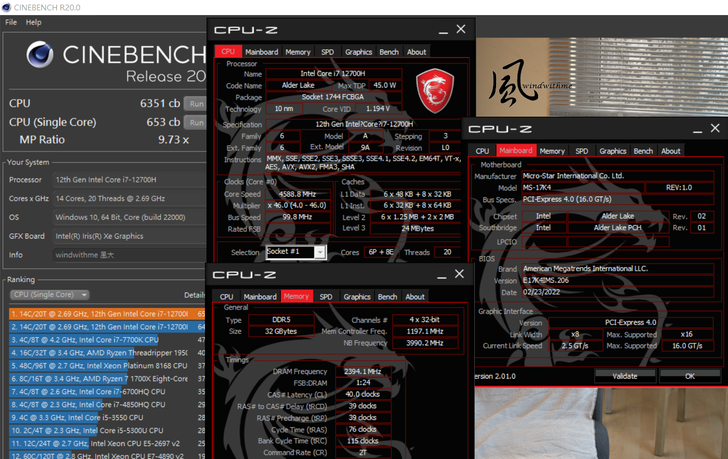This screenshot has height=459, width=728.
Task: Click the BIOS version E17K4IMS.206 field
Action: click(618, 280)
